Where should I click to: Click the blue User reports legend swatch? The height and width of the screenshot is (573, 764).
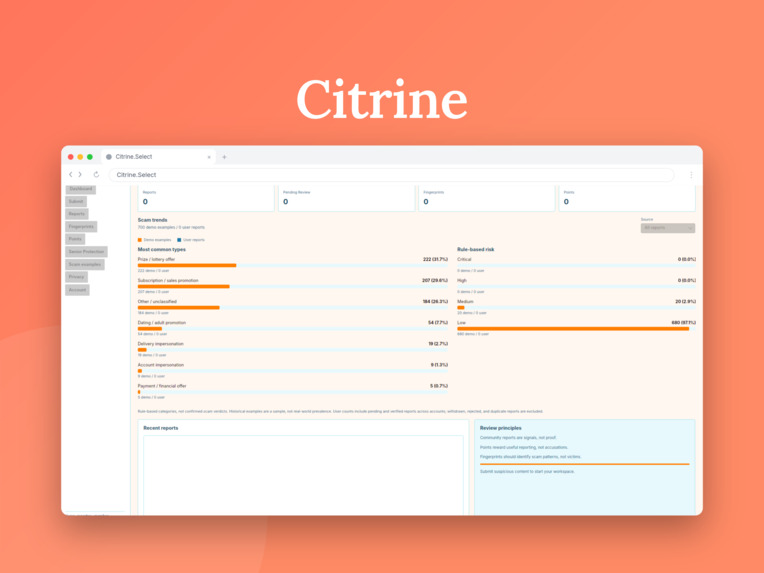179,240
